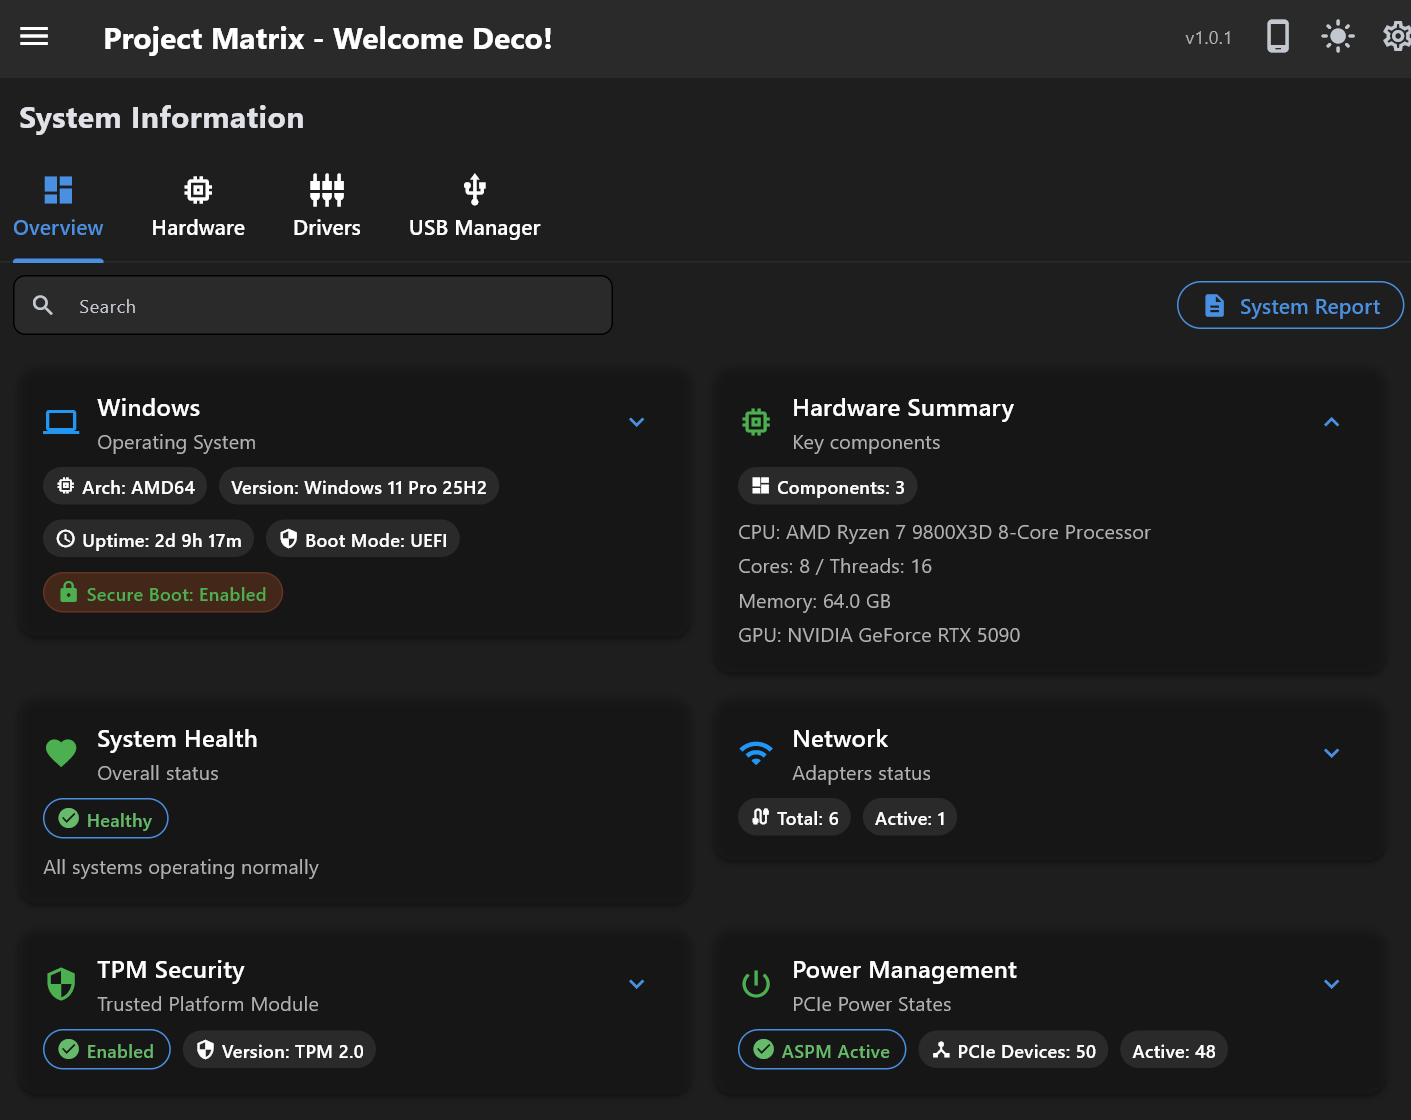Focus the Search input field

[313, 305]
